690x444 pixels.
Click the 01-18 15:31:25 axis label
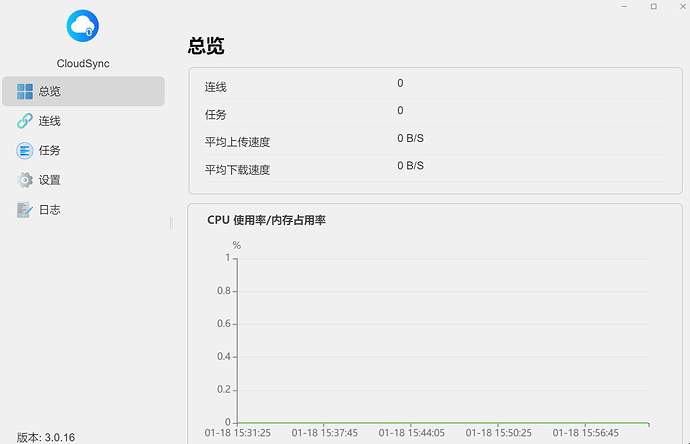238,433
